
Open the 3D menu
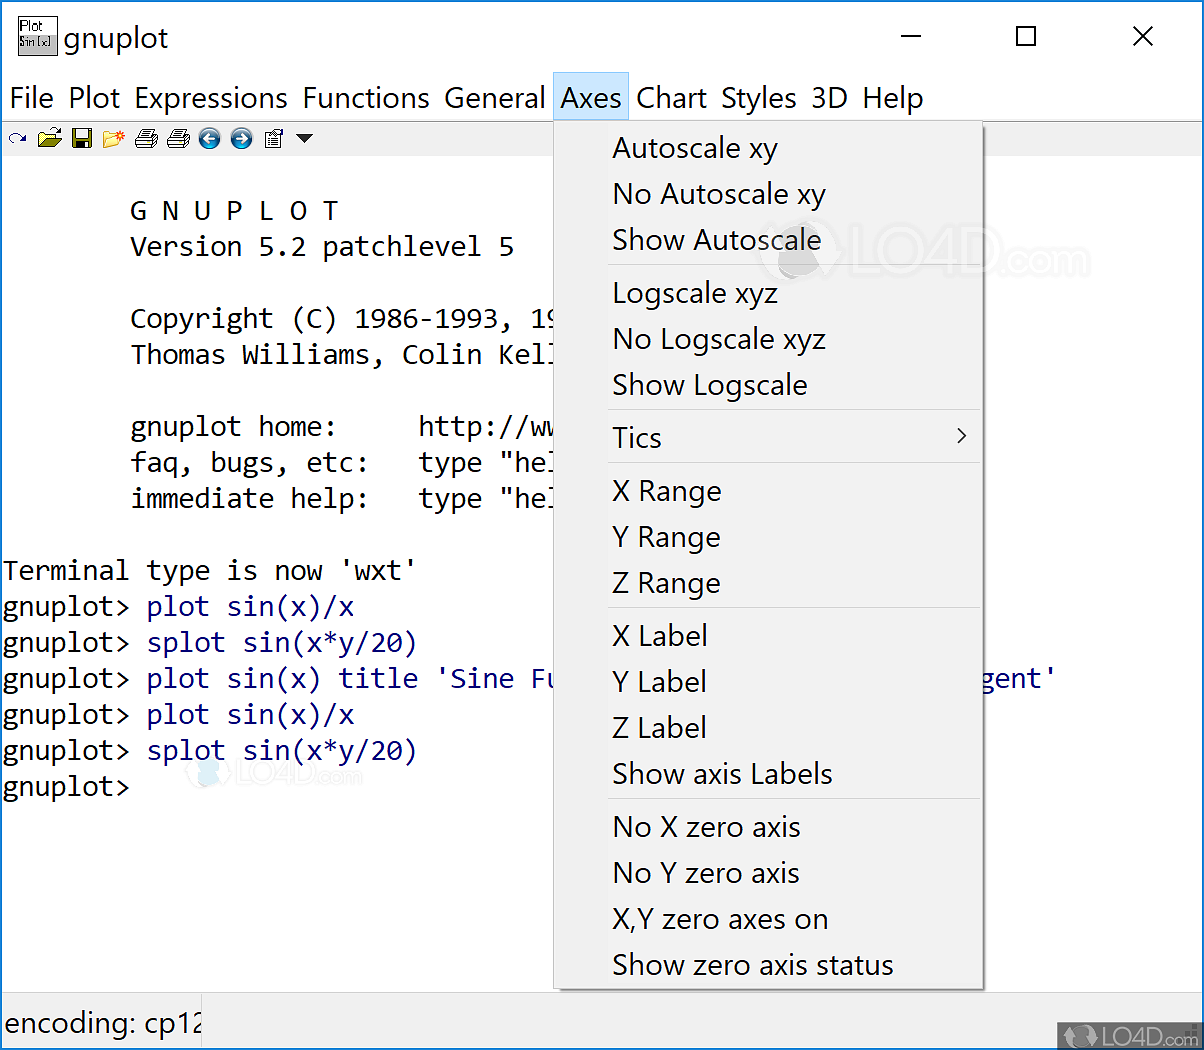point(829,97)
